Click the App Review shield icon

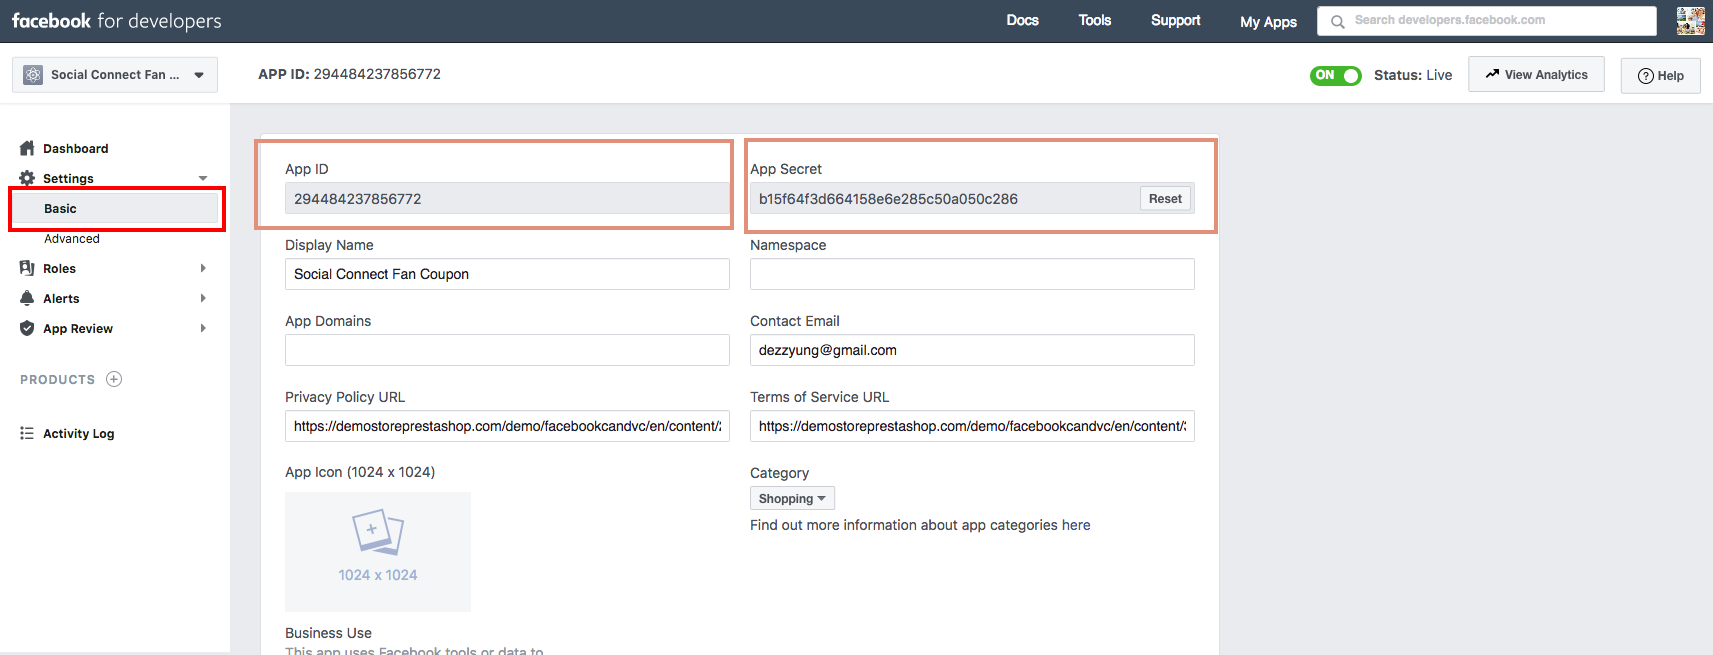27,328
